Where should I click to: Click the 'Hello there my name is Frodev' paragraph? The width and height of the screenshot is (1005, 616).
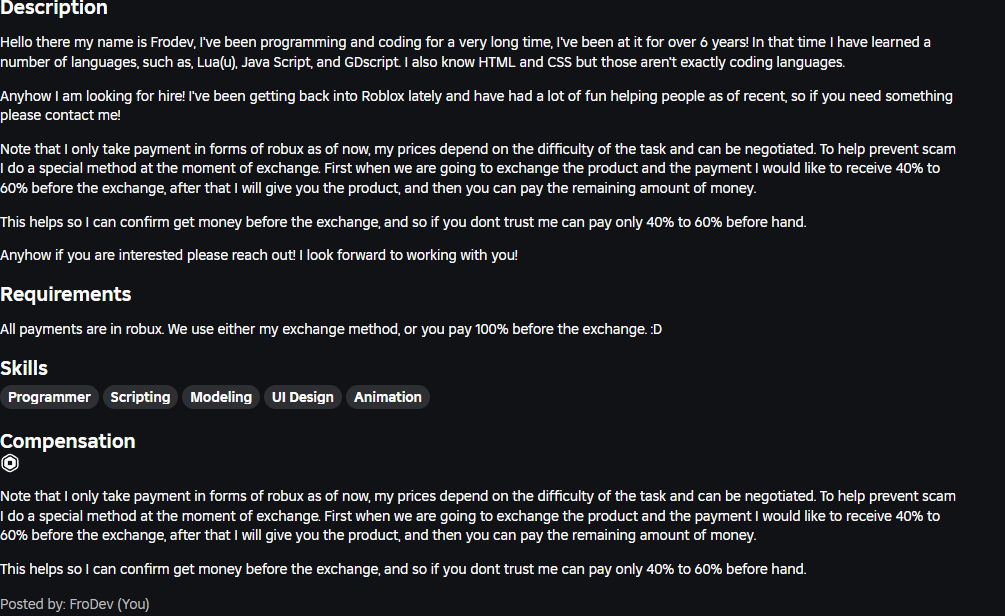click(465, 52)
